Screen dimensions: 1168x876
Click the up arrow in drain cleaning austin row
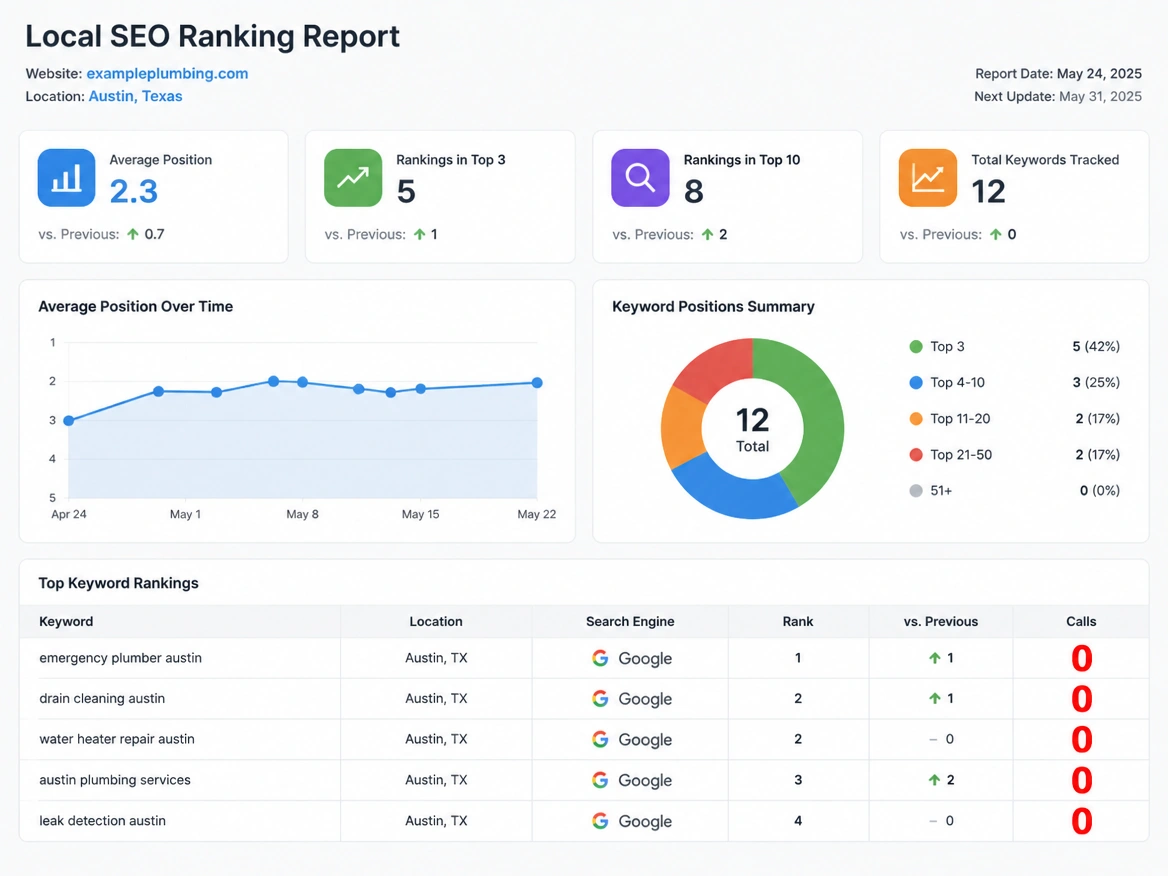(x=934, y=699)
